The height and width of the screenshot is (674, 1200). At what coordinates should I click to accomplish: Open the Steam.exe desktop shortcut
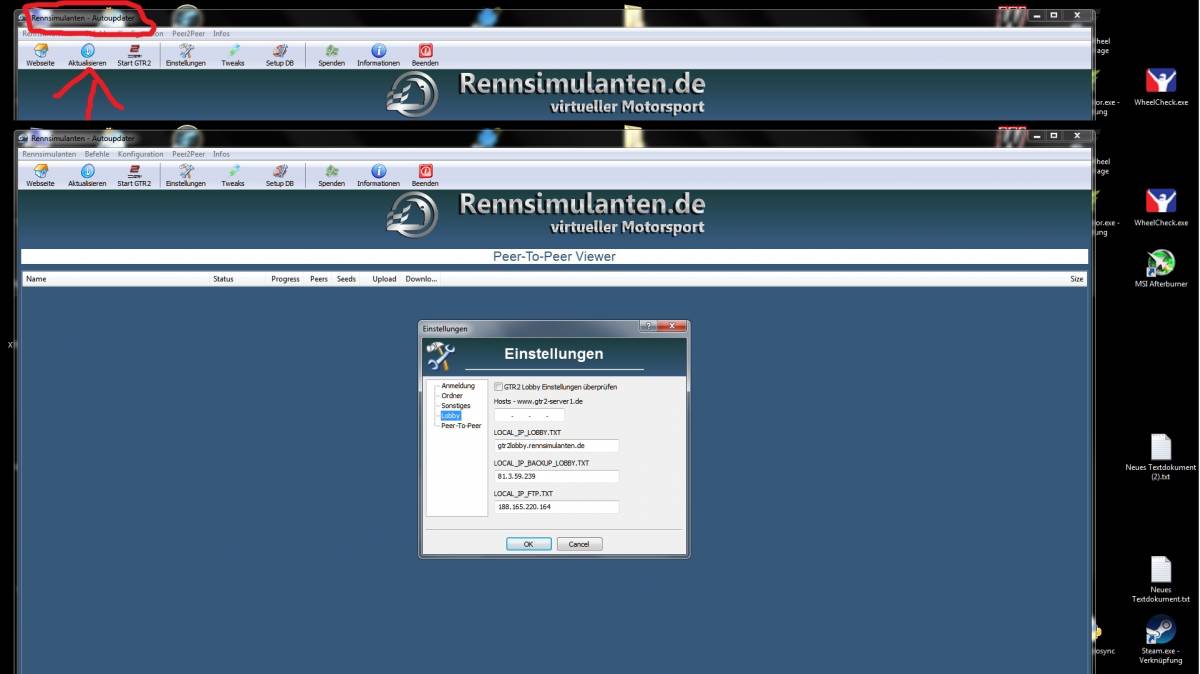click(x=1160, y=630)
